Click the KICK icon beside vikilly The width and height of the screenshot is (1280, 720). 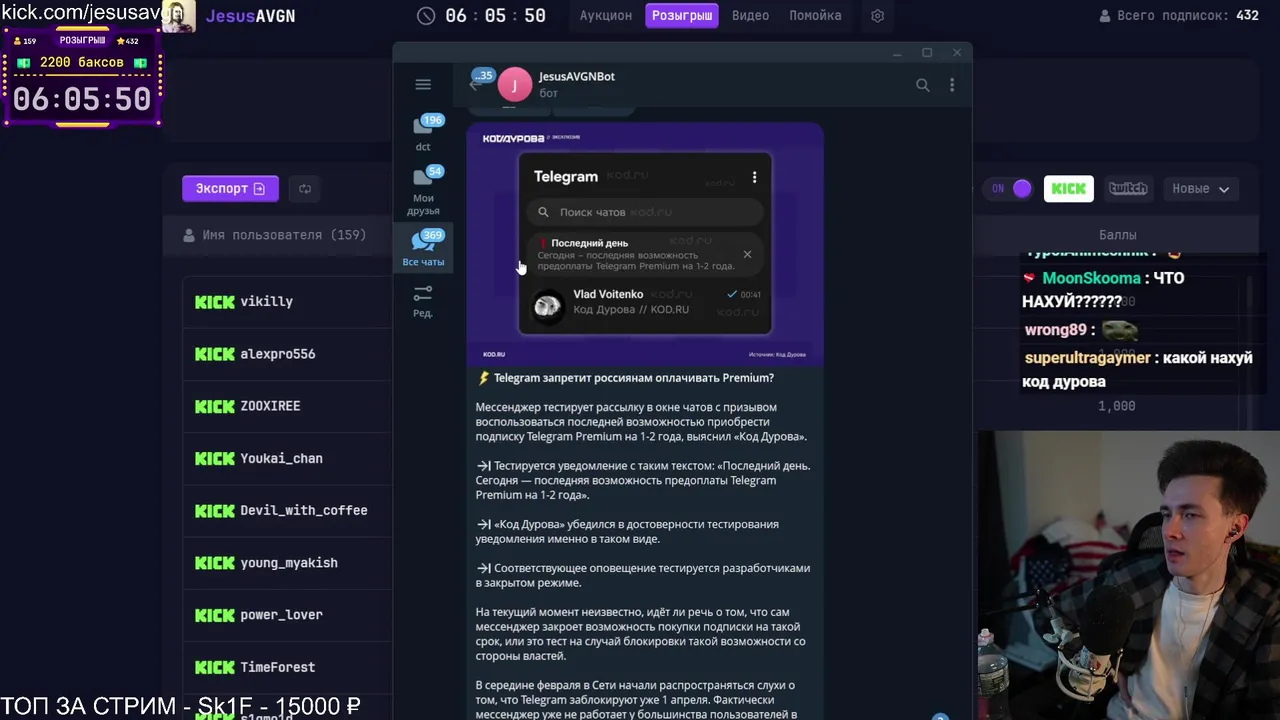[215, 301]
